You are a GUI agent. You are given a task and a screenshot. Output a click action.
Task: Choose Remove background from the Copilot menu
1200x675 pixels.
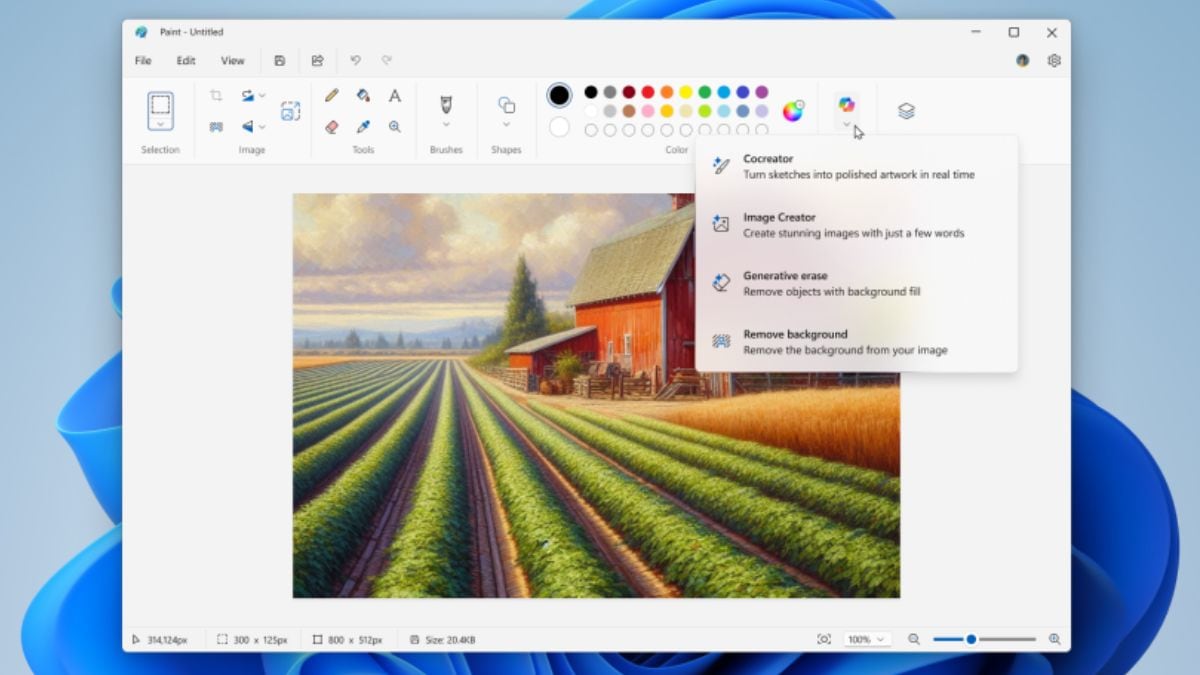(857, 342)
